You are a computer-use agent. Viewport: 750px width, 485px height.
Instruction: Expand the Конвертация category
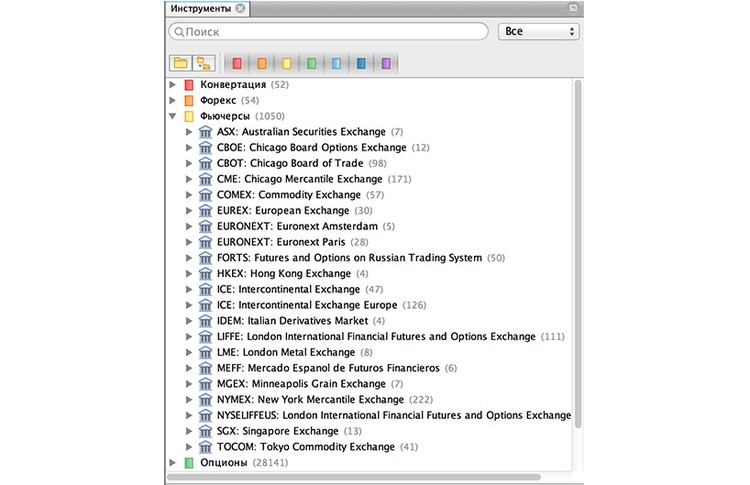[173, 85]
